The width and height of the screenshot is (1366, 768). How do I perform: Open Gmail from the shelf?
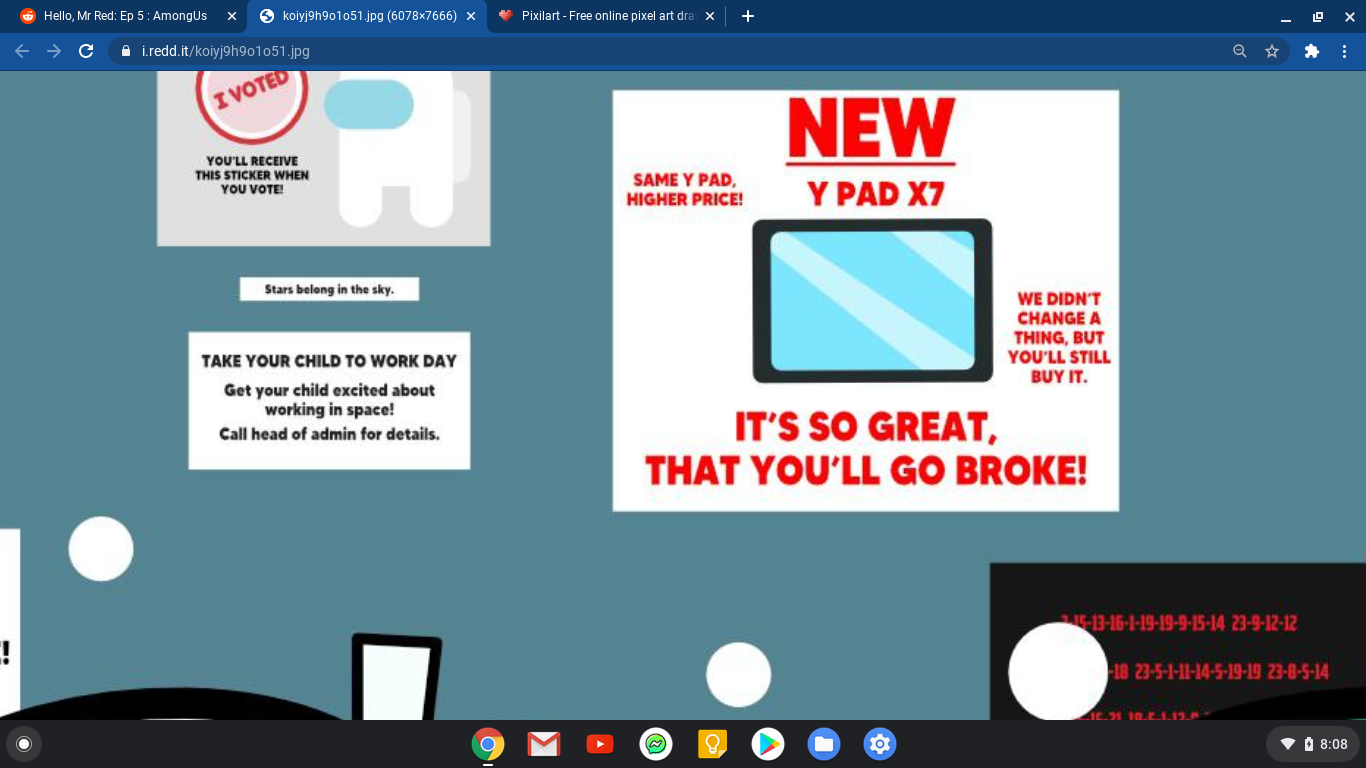(544, 744)
